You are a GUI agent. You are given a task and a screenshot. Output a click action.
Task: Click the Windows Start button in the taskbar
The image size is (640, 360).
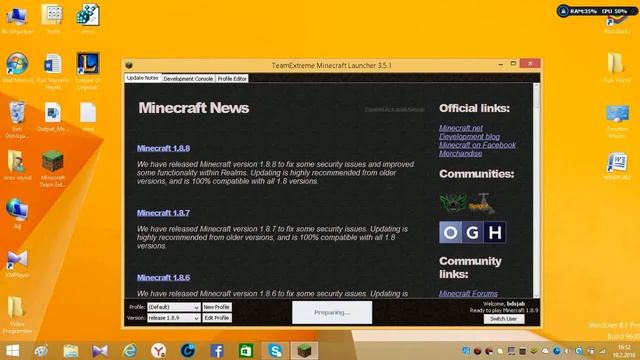click(x=12, y=351)
